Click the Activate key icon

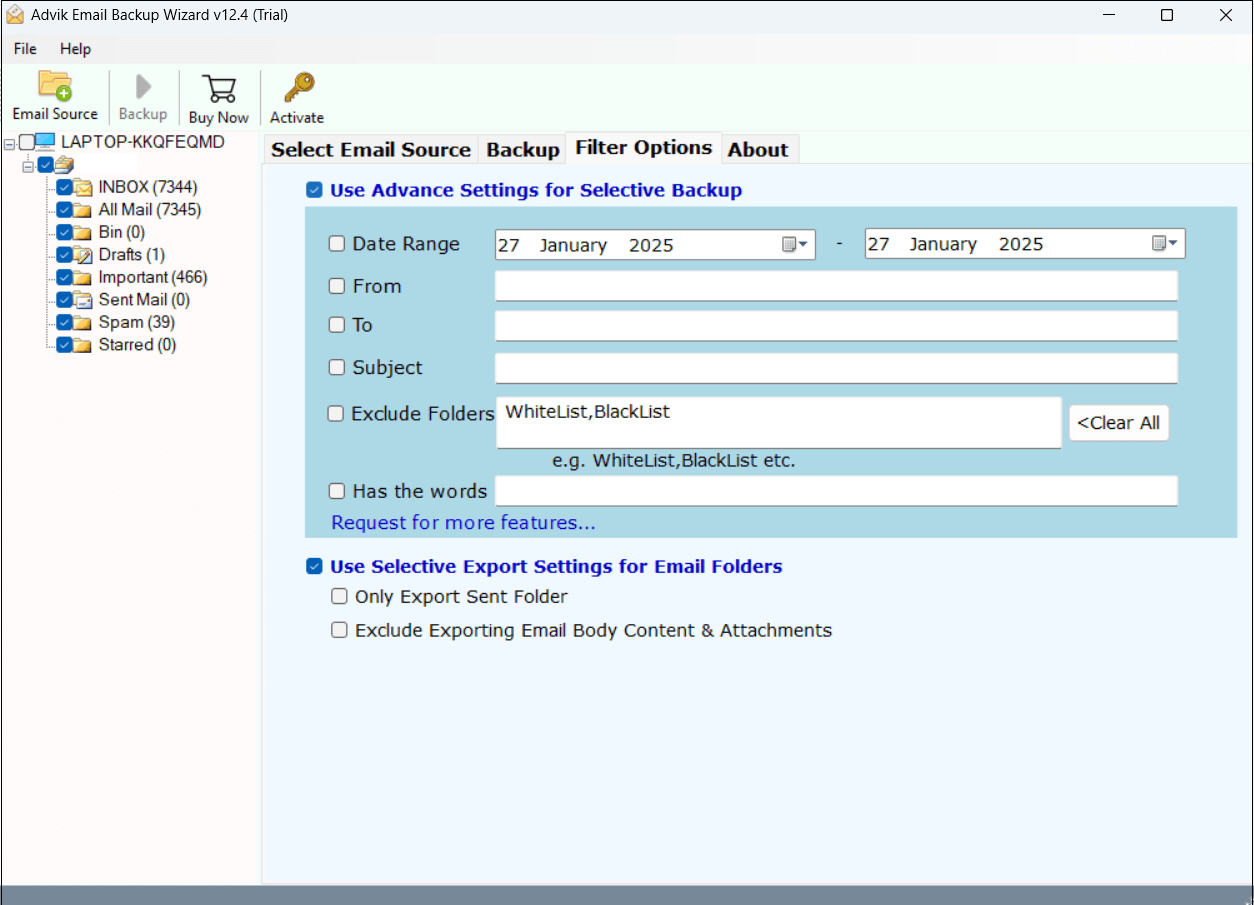pyautogui.click(x=298, y=88)
